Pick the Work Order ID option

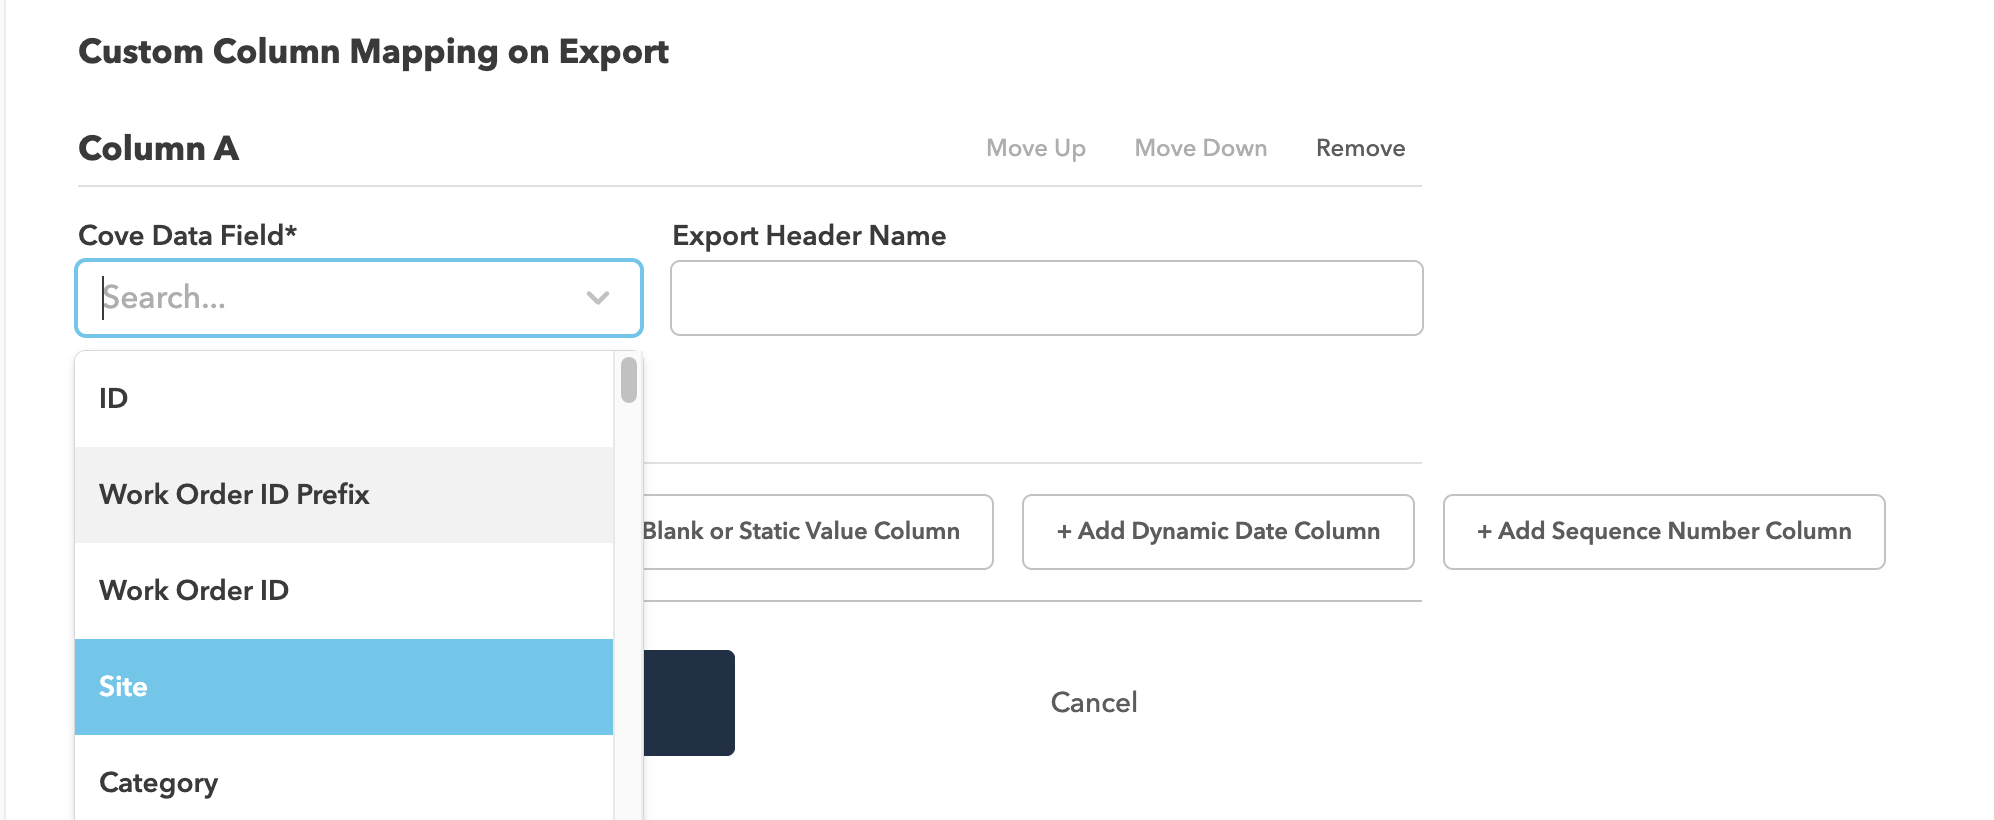click(344, 591)
